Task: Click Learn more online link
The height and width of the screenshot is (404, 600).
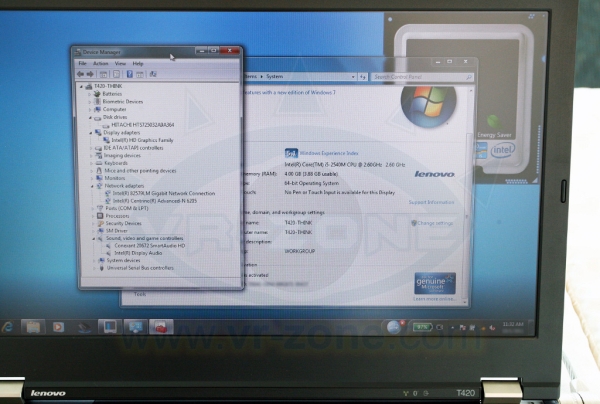Action: (x=434, y=299)
